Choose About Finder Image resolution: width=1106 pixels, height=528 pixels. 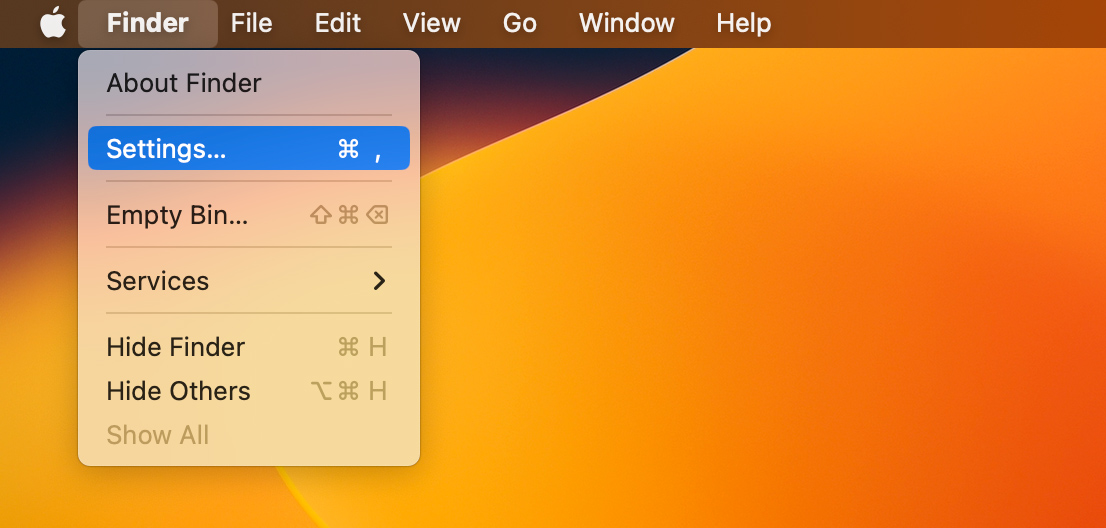[x=249, y=83]
